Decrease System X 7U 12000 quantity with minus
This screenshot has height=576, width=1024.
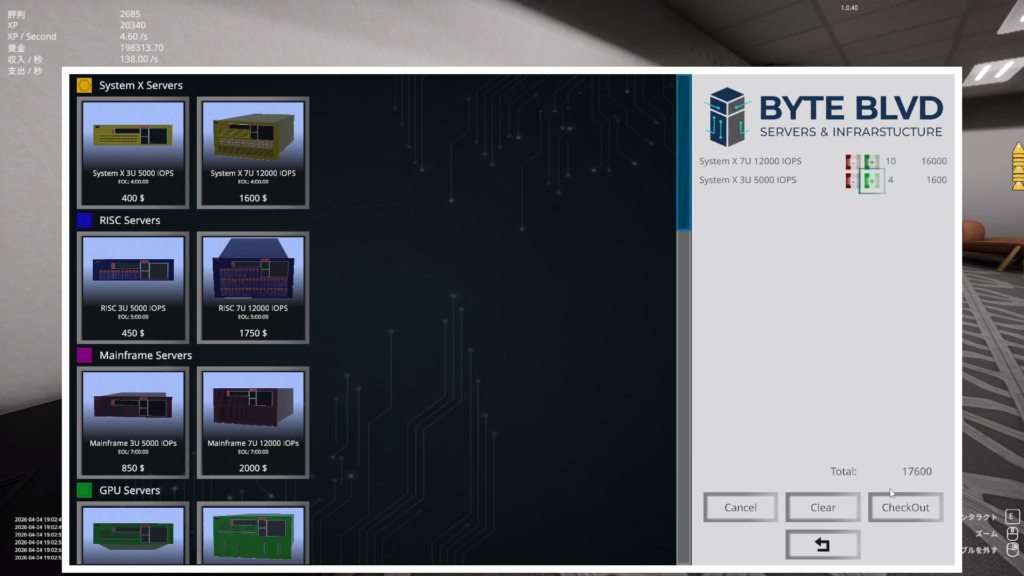click(x=852, y=161)
